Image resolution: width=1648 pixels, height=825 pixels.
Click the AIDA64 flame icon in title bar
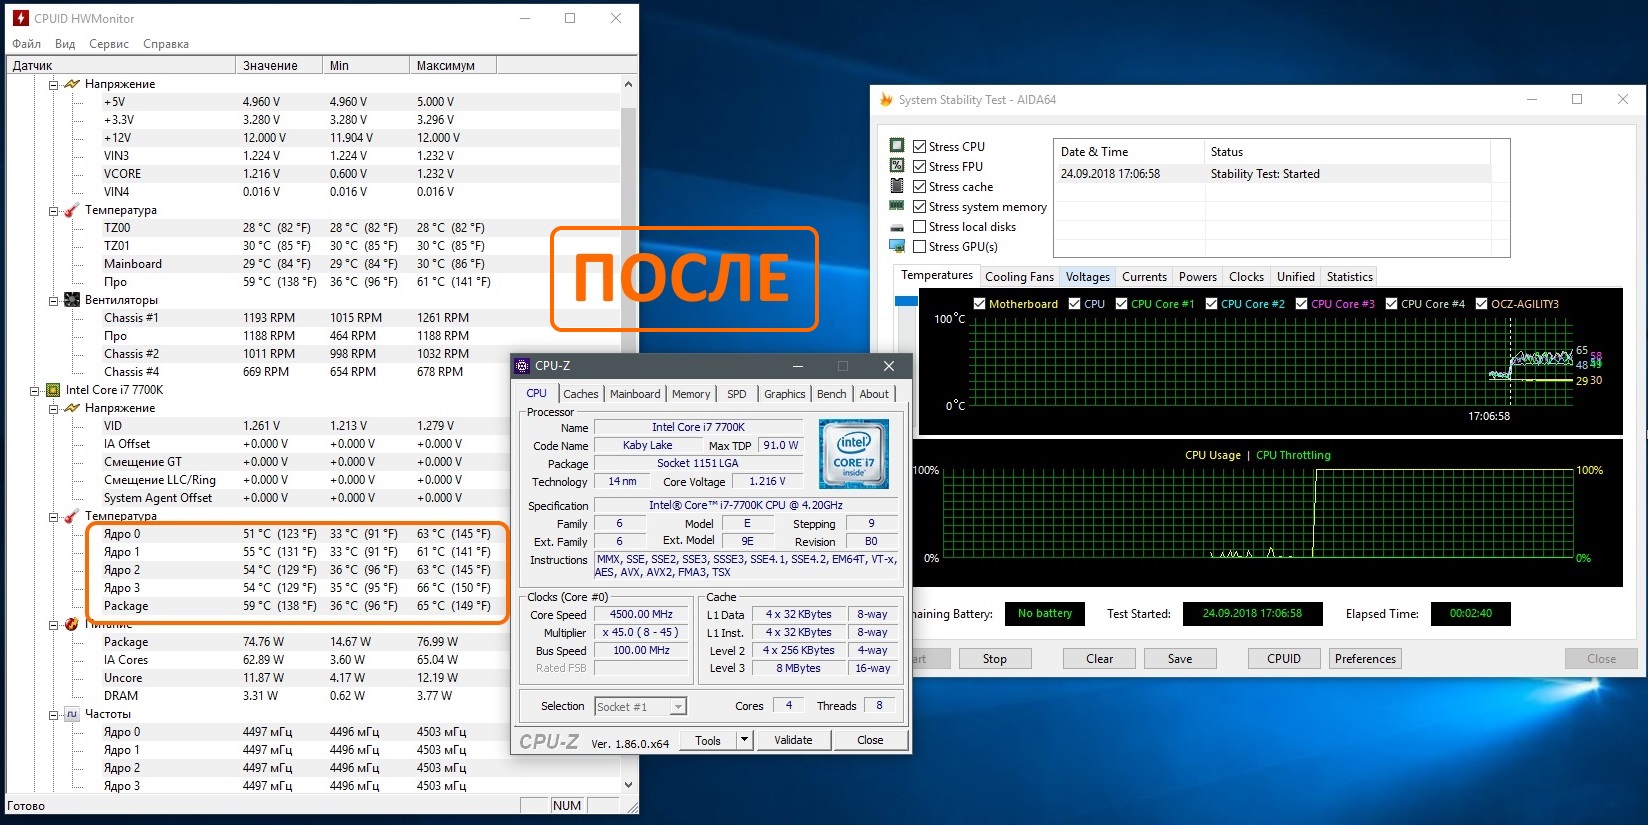coord(886,99)
